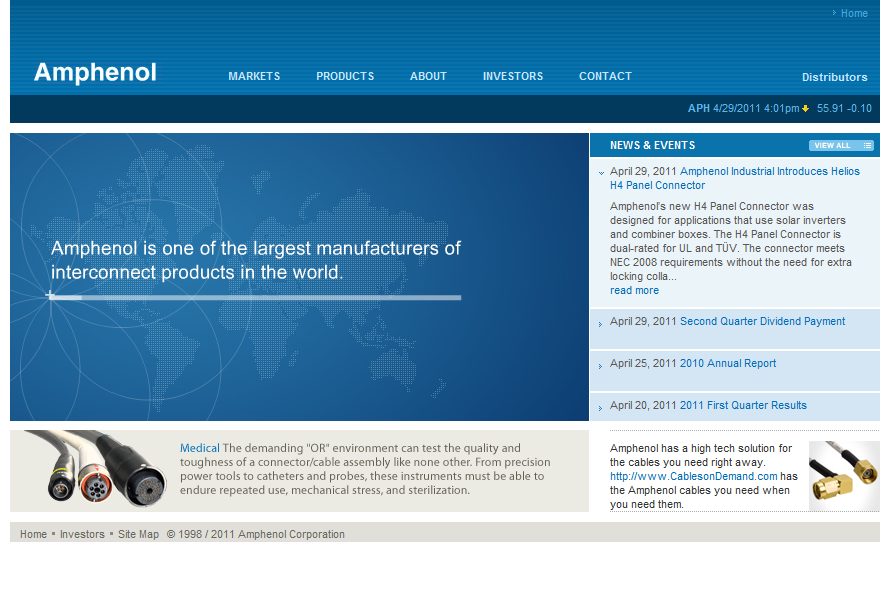
Task: Open the Contact menu
Action: coord(605,76)
